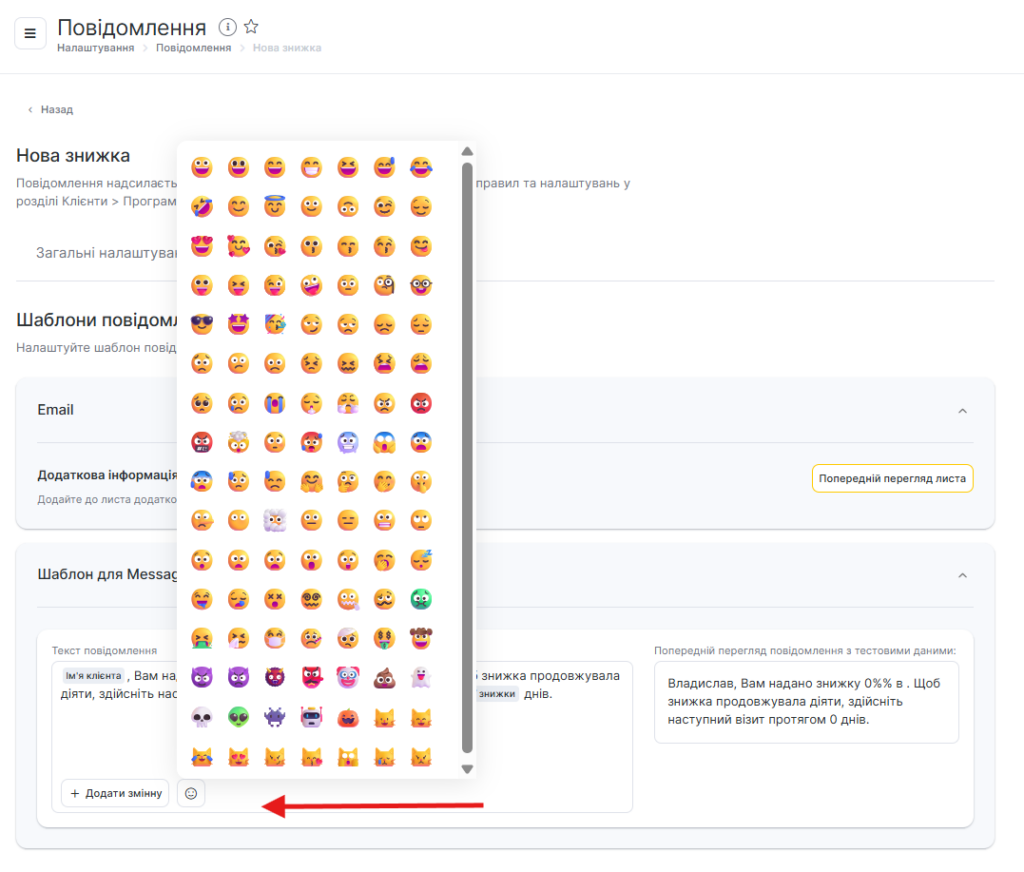Collapse the Messenger template section chevron
The image size is (1024, 872).
(x=962, y=576)
